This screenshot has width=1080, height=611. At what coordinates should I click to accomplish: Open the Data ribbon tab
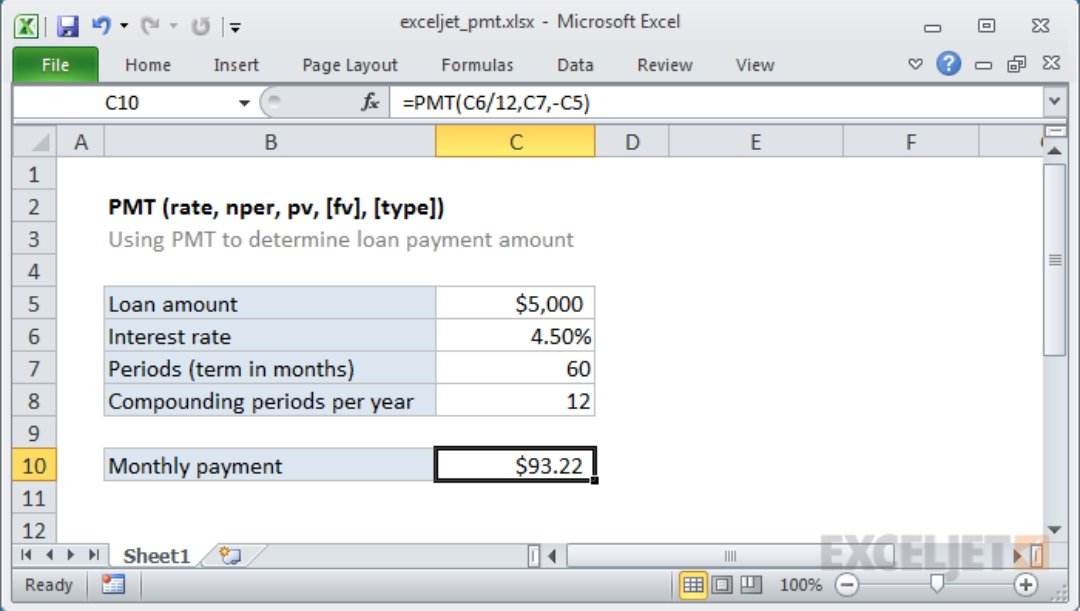[575, 65]
